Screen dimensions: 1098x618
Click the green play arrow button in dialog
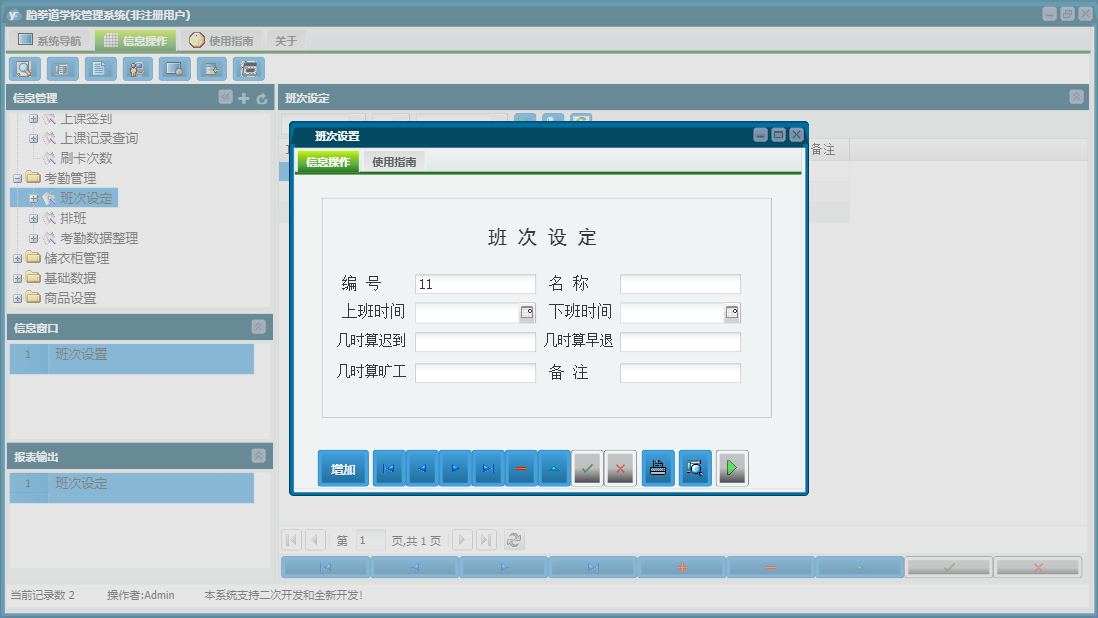(732, 468)
